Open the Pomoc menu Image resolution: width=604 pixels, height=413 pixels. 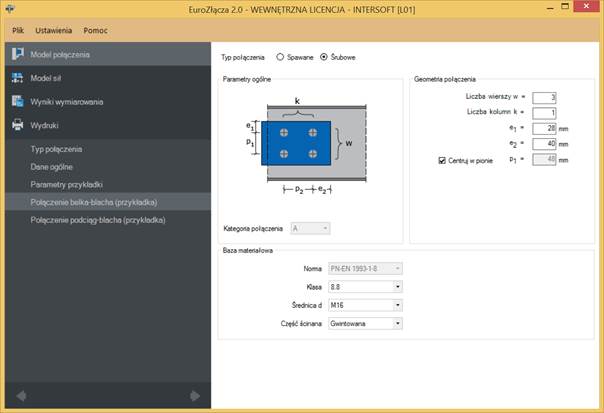tap(95, 30)
